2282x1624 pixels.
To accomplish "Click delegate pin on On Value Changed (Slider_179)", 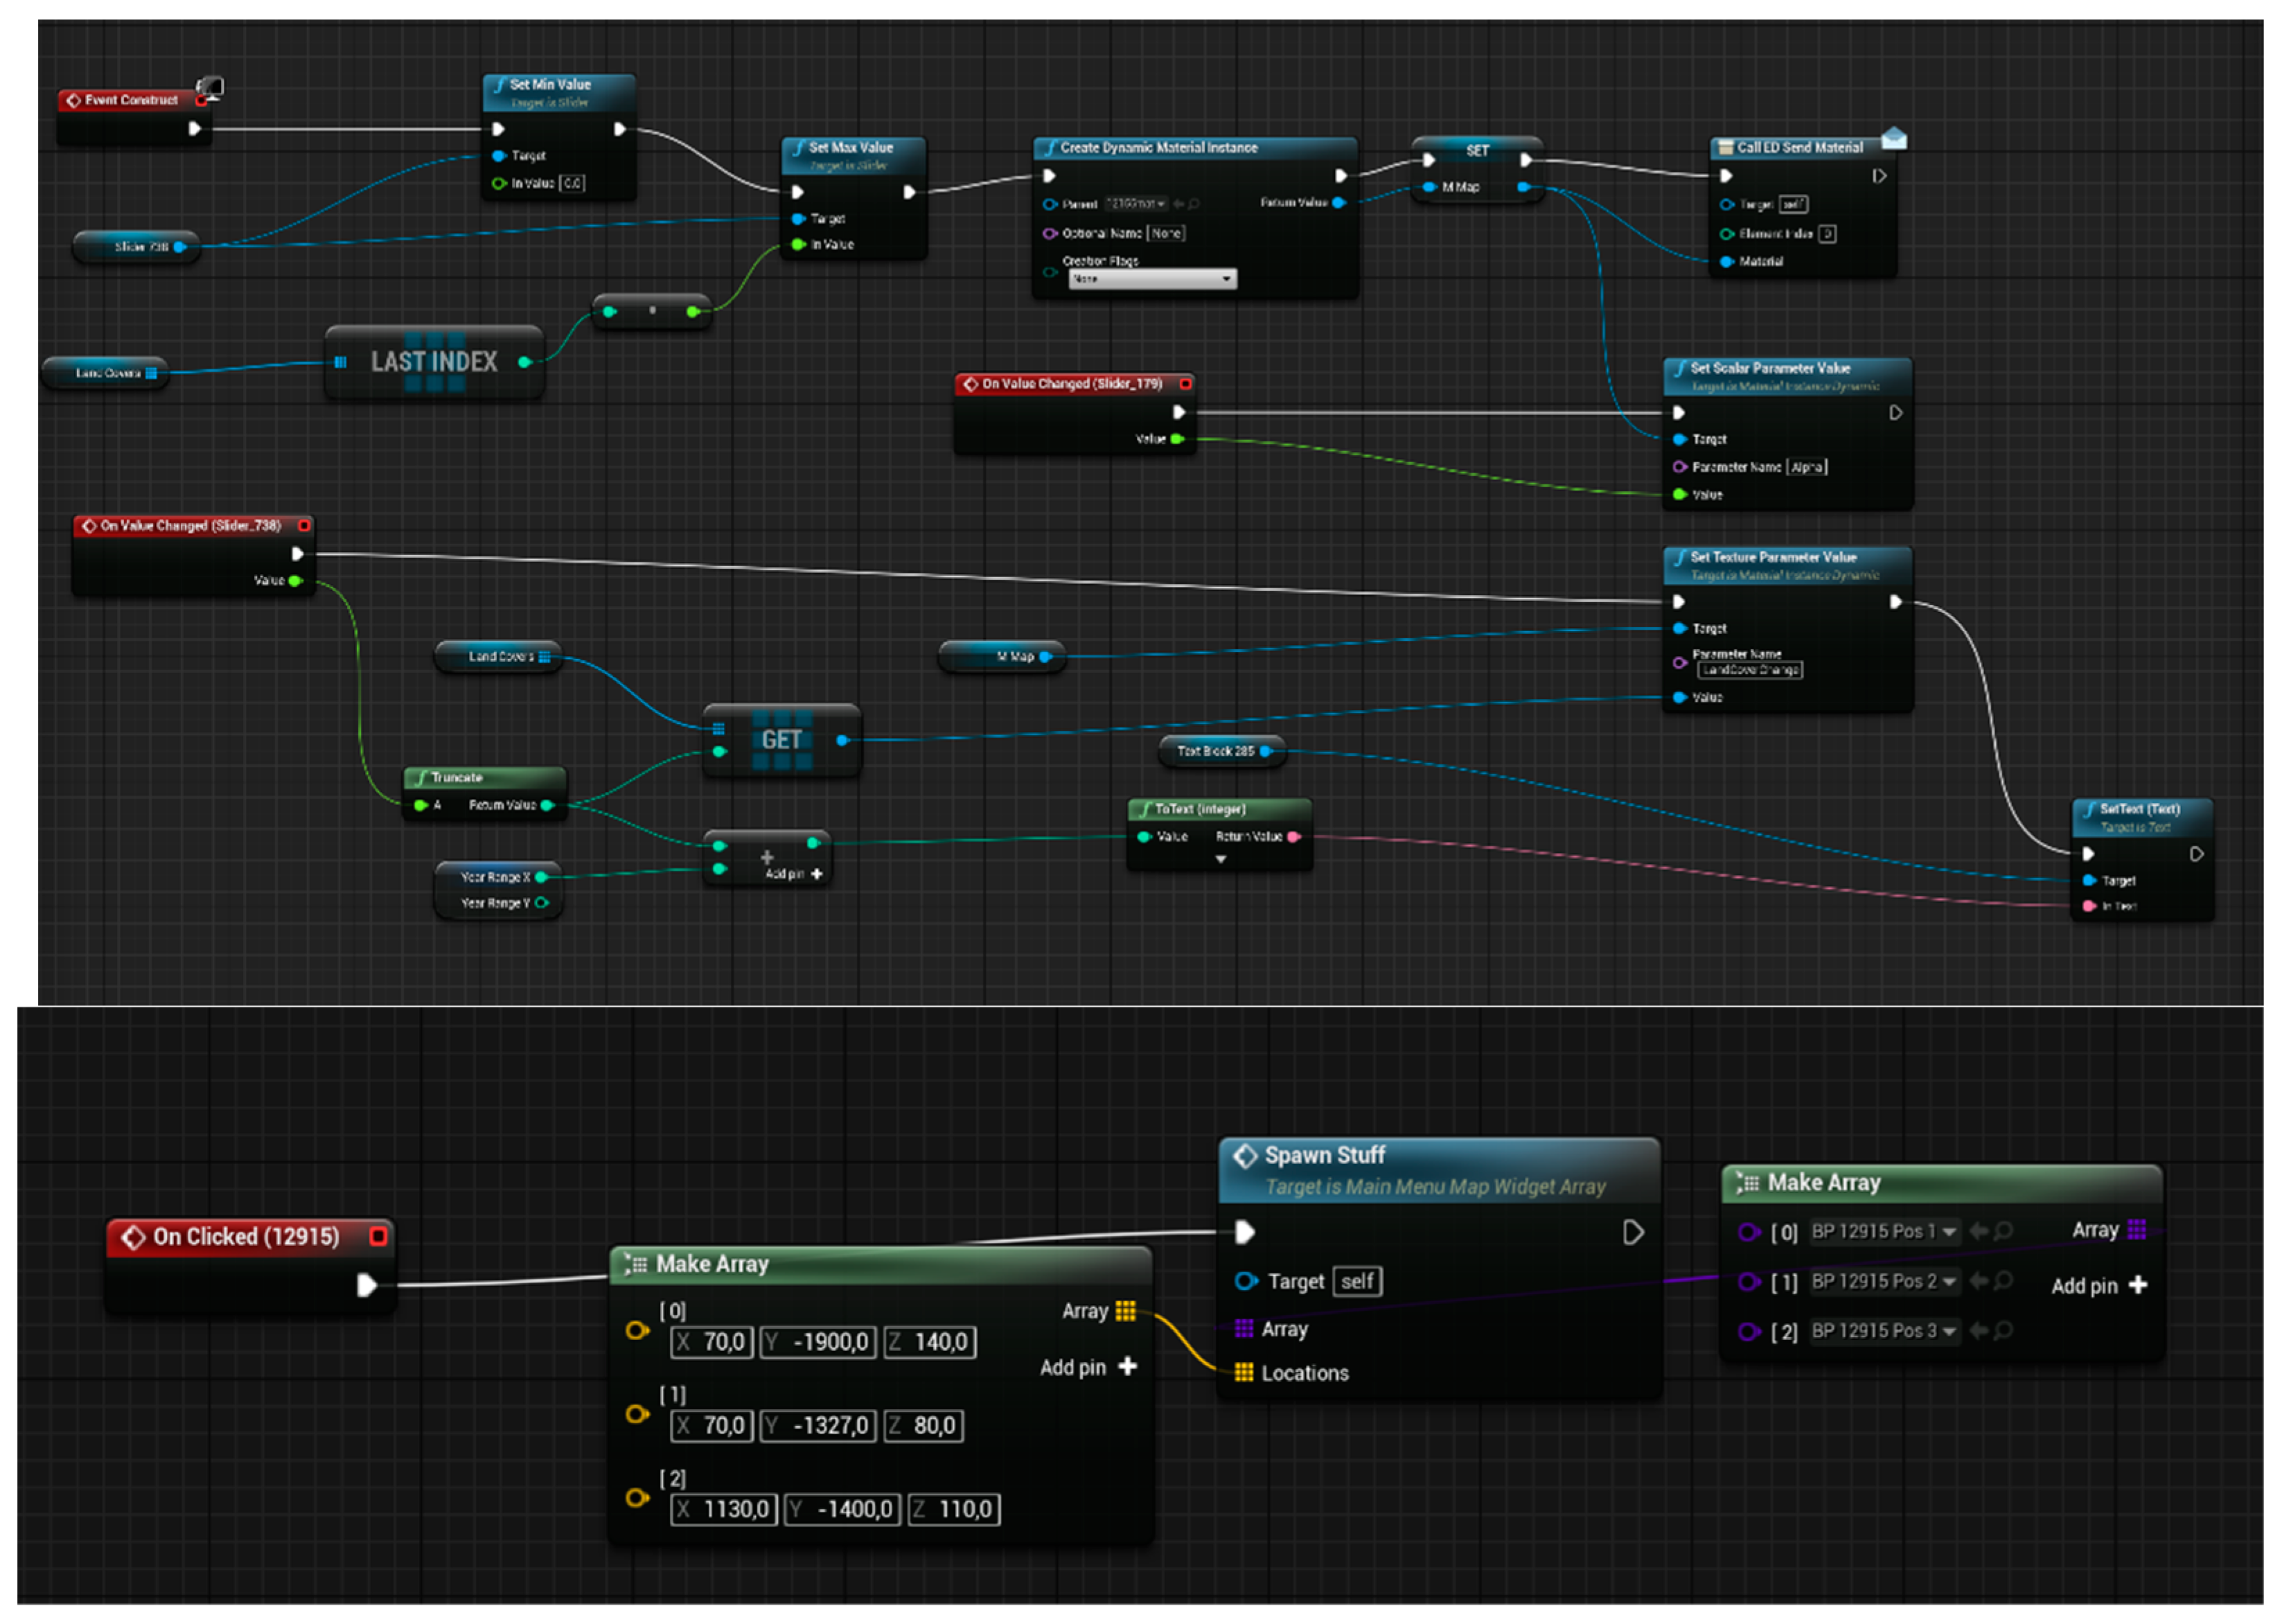I will [1185, 384].
